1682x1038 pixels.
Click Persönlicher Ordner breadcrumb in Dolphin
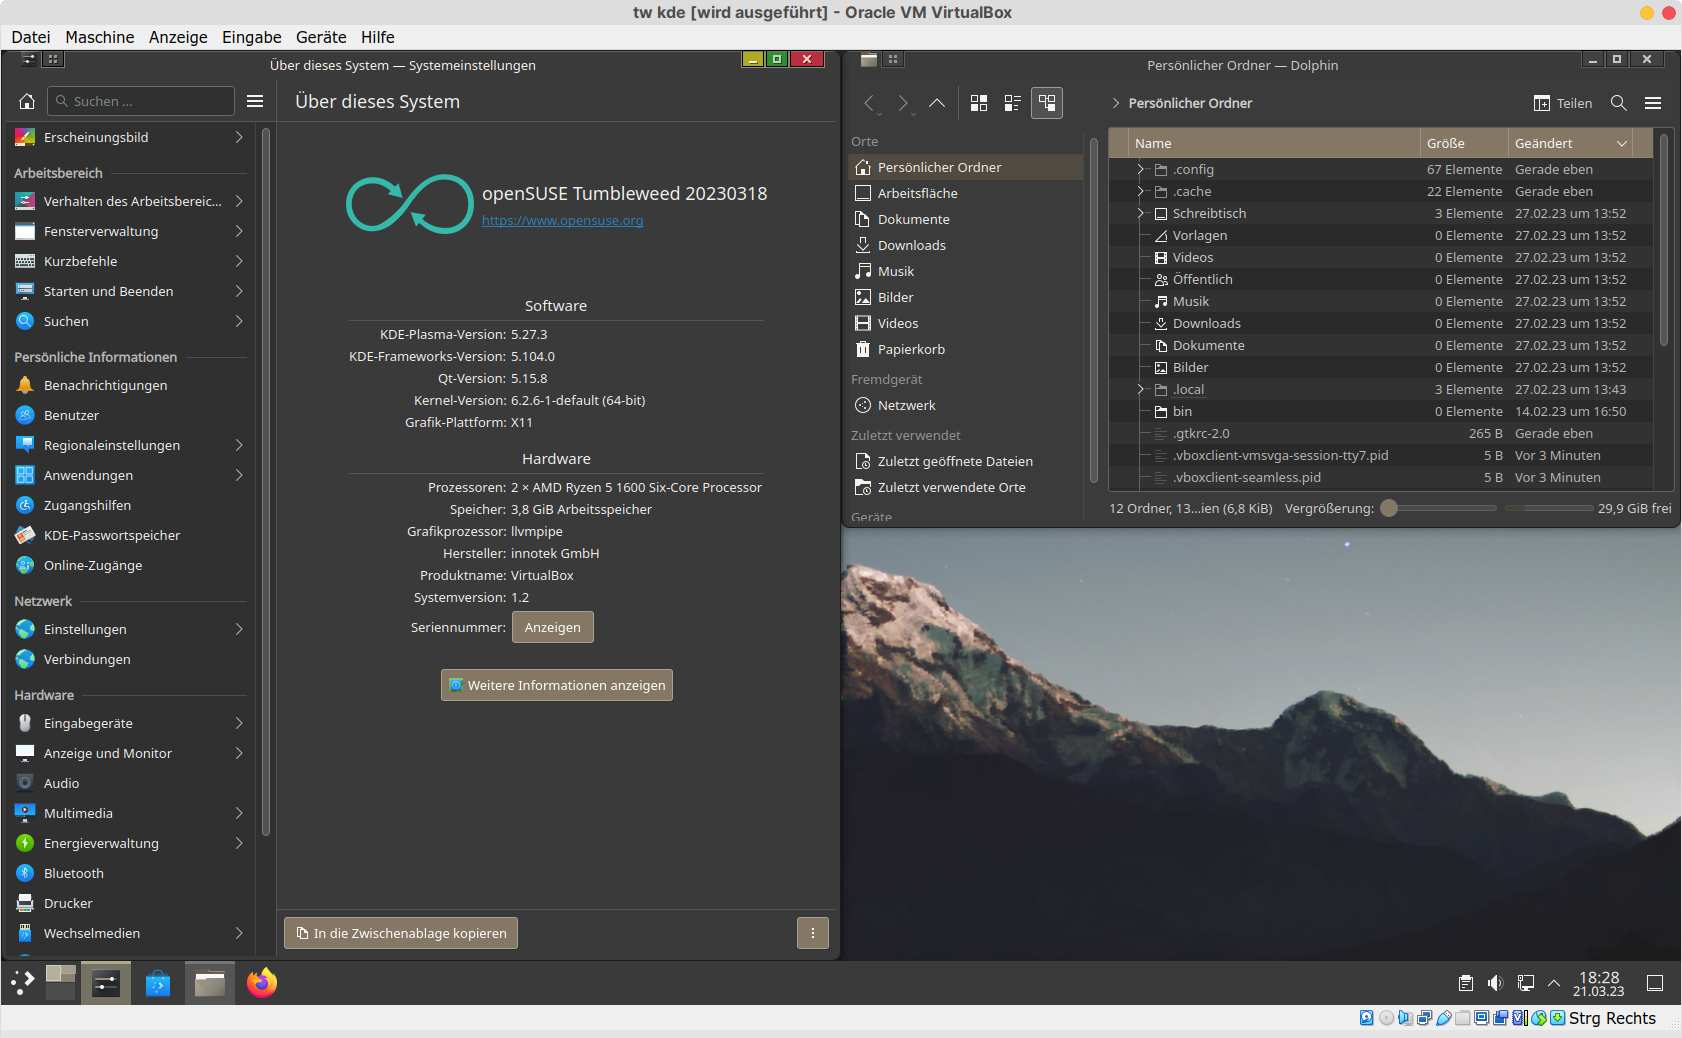[1190, 103]
